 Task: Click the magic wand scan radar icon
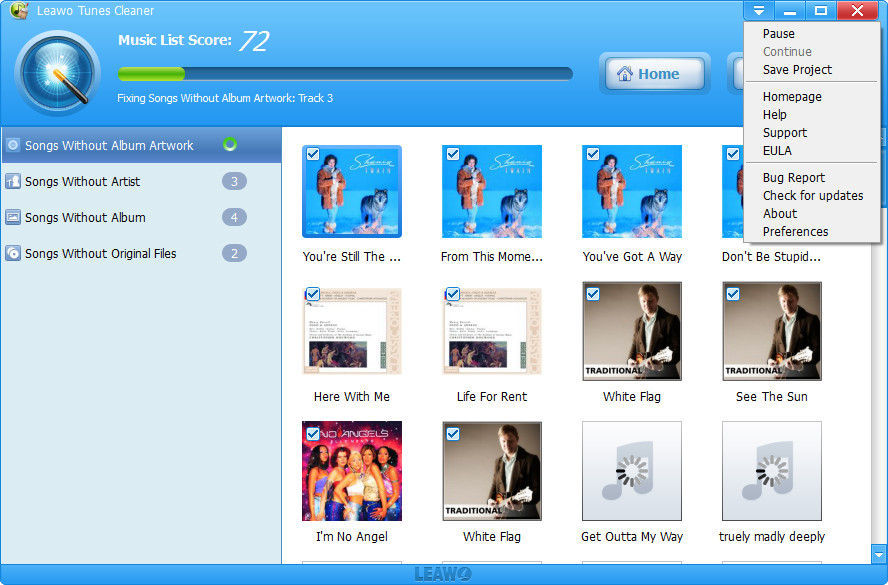coord(57,74)
